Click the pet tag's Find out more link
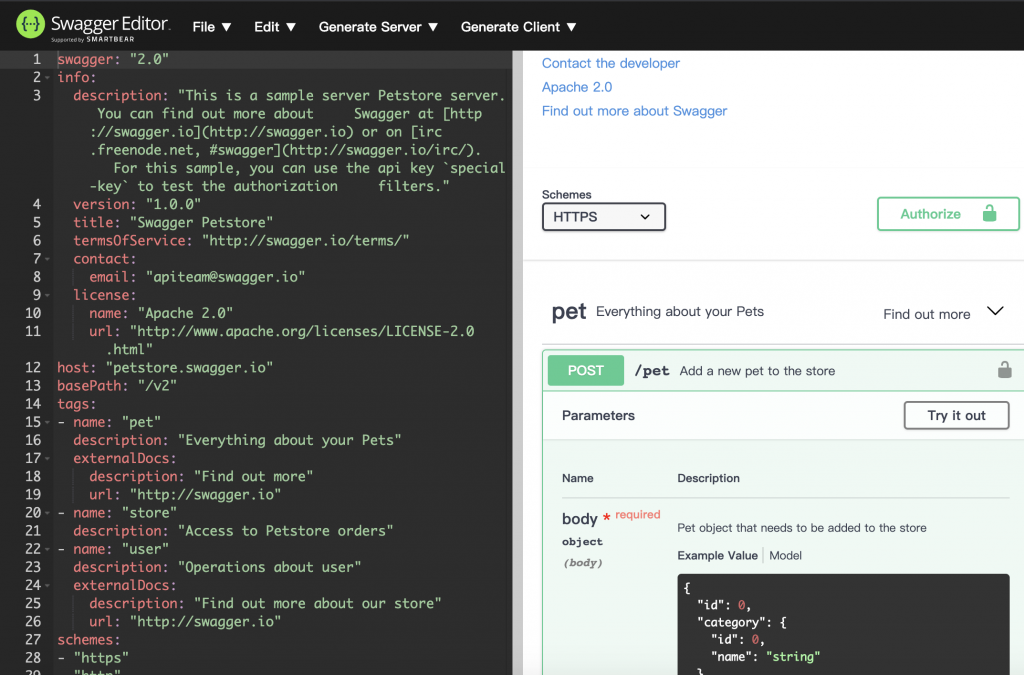The image size is (1024, 675). [x=926, y=314]
